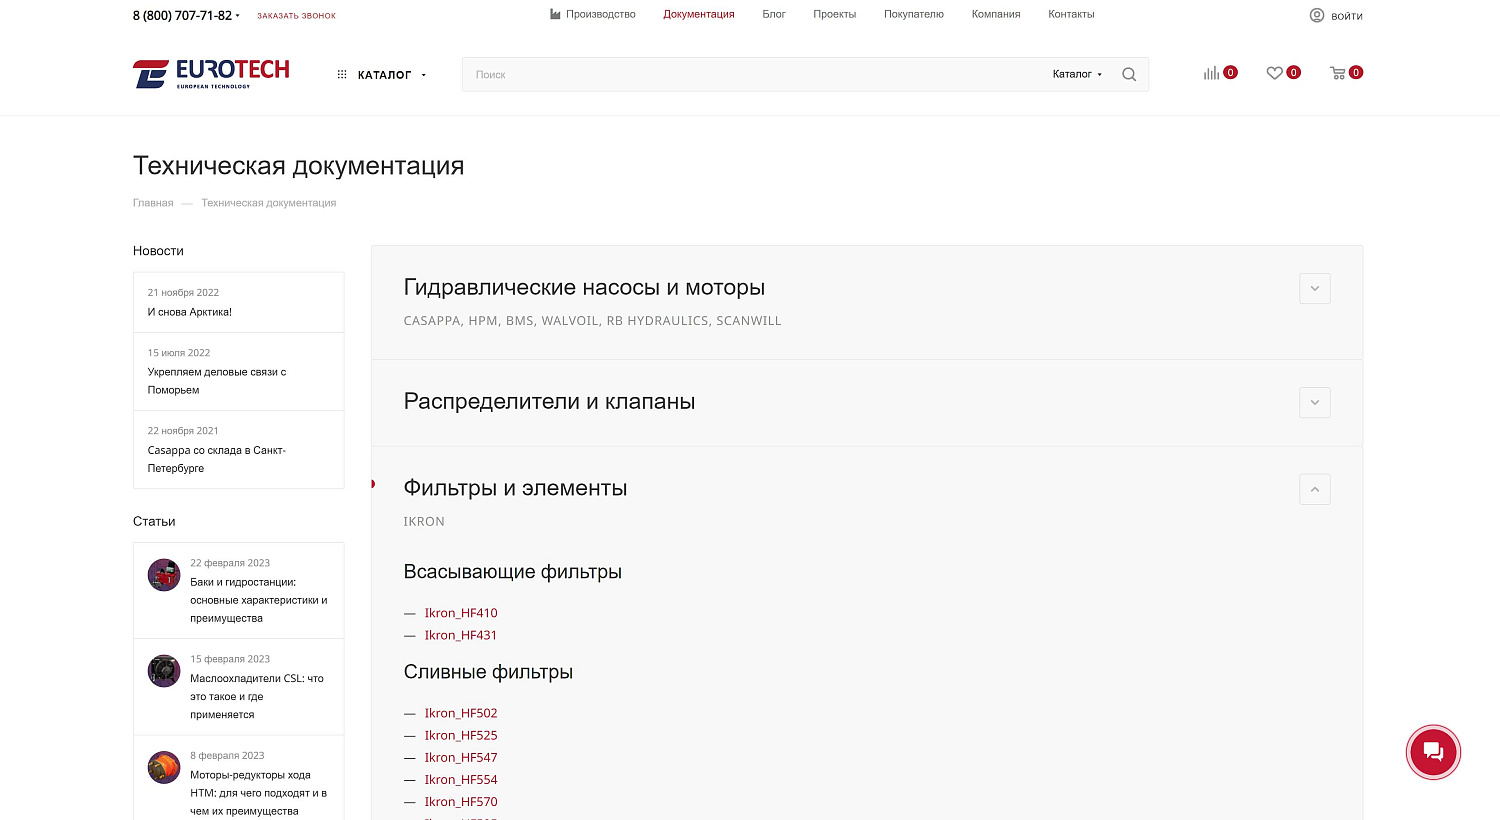Expand the Гидравлические насосы и моторы section
Viewport: 1500px width, 820px height.
1314,288
